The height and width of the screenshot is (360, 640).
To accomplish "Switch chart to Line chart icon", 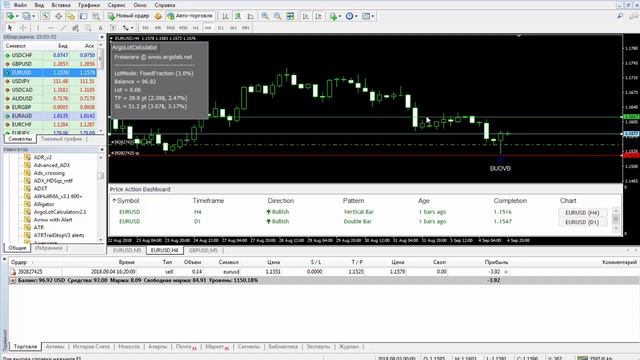I will [250, 16].
